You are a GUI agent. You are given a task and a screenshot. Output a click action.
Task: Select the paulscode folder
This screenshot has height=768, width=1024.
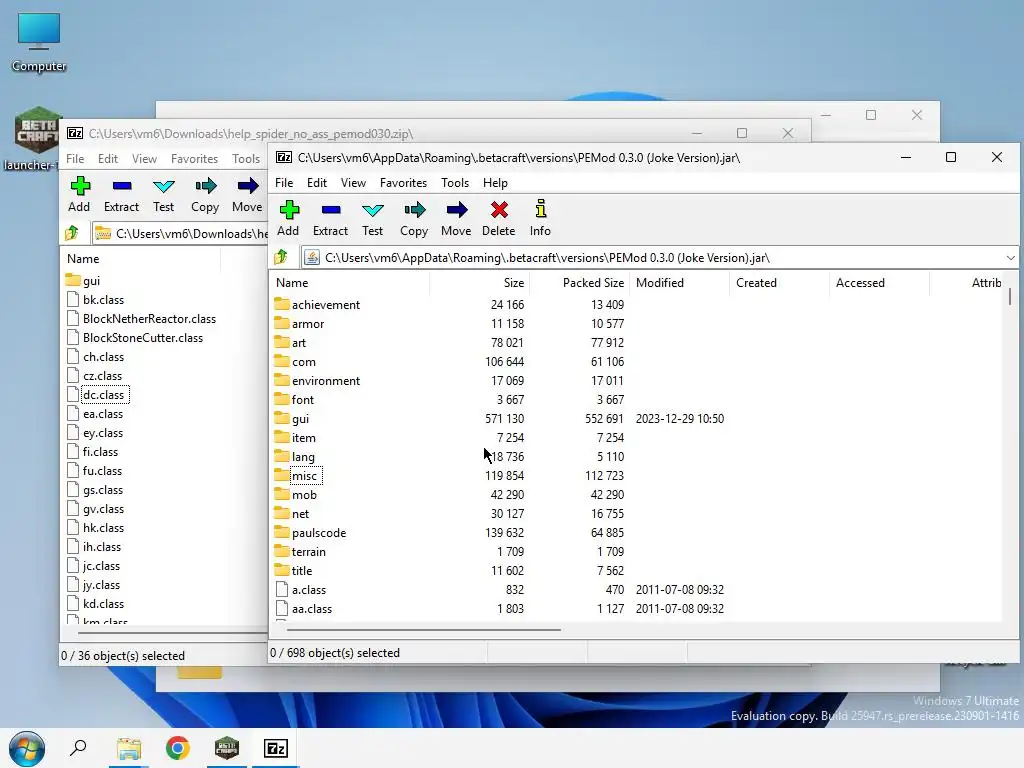tap(319, 532)
